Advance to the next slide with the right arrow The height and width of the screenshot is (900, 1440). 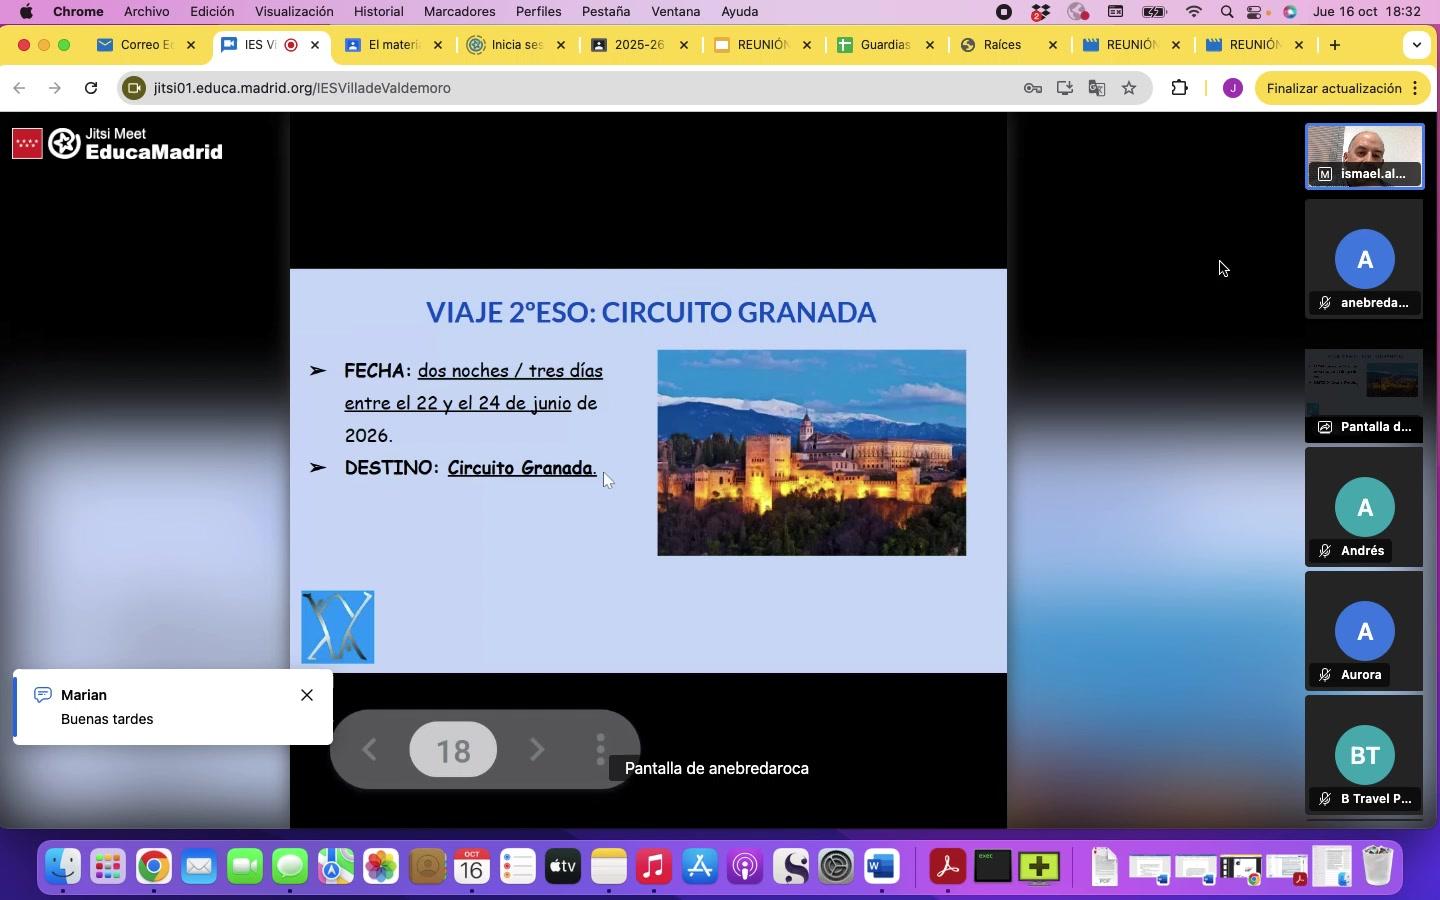point(537,750)
